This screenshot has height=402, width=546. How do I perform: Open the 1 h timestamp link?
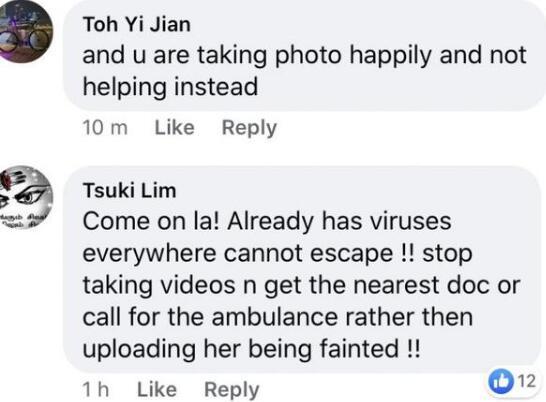pyautogui.click(x=96, y=389)
